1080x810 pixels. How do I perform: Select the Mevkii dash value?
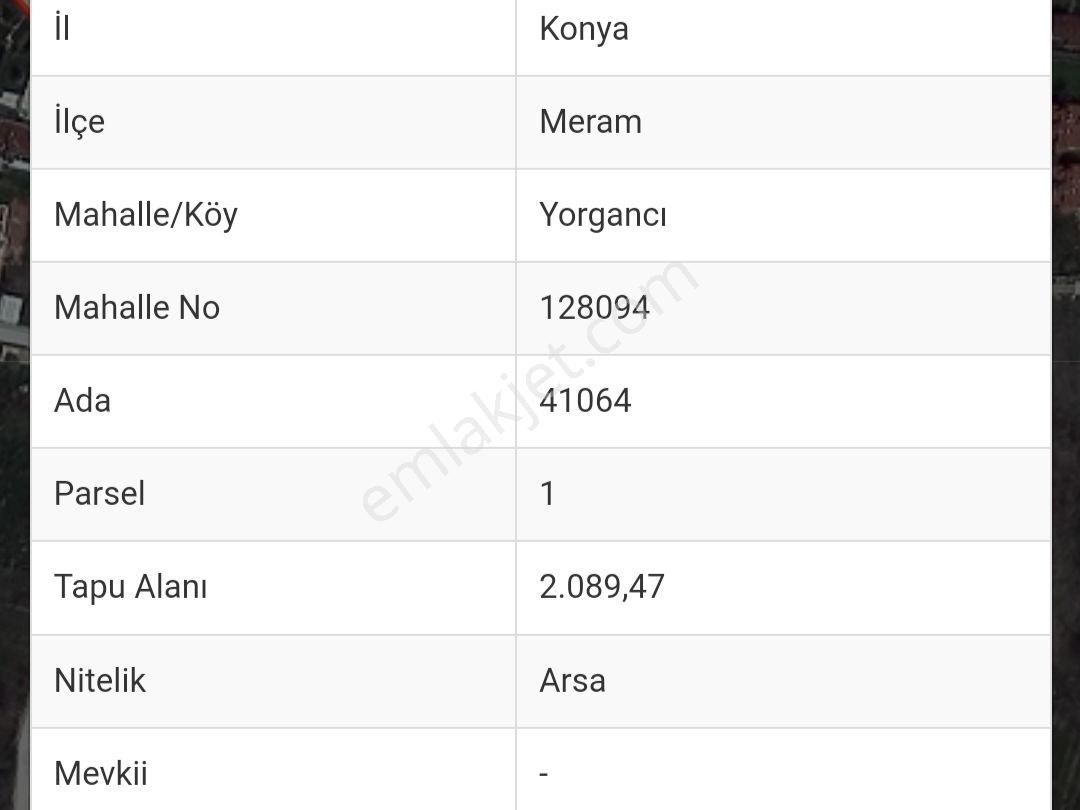(544, 774)
